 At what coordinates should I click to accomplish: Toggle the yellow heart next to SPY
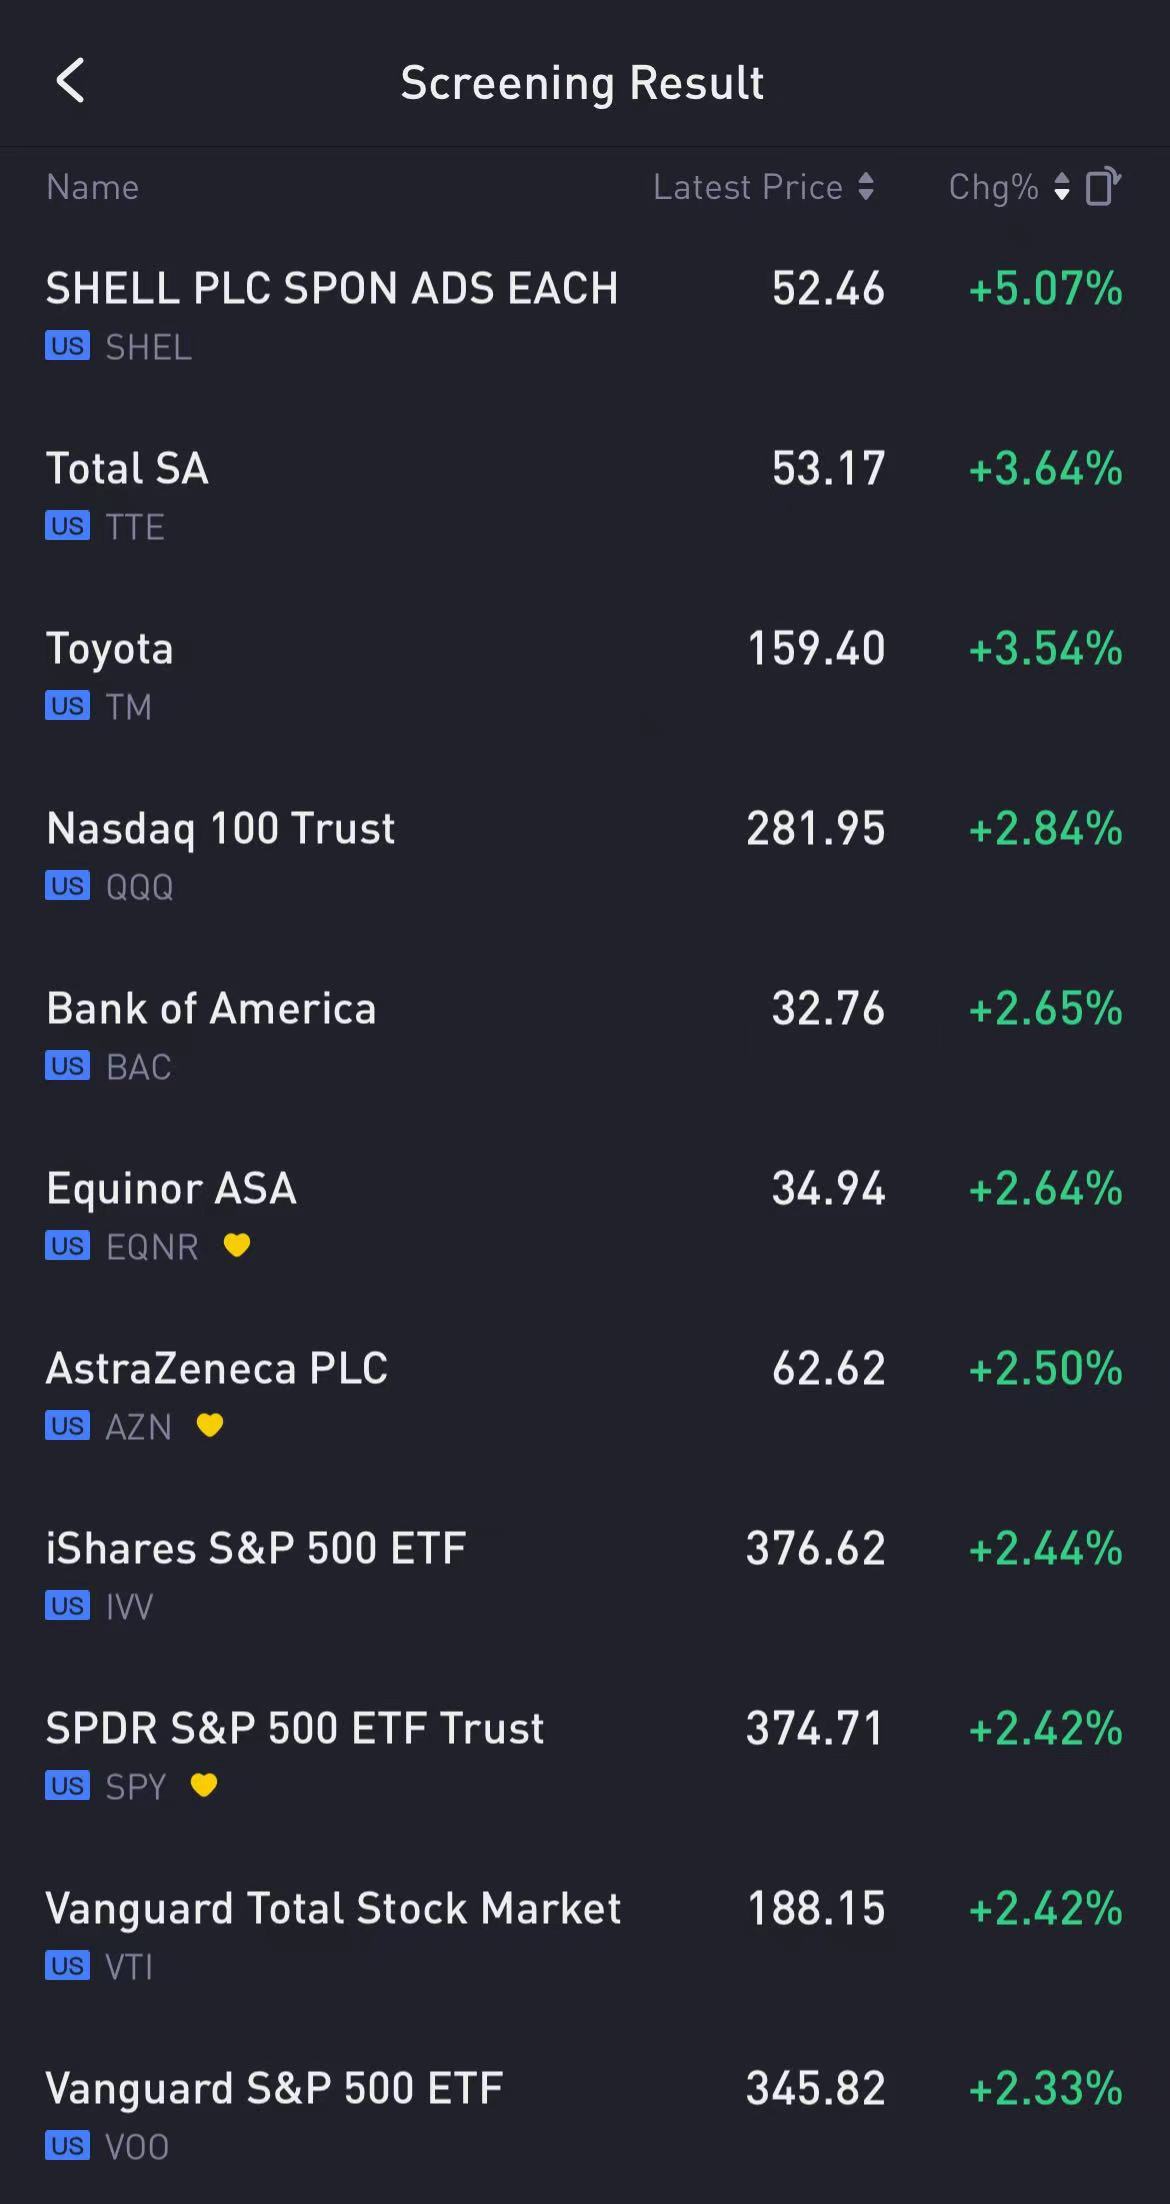point(204,1785)
